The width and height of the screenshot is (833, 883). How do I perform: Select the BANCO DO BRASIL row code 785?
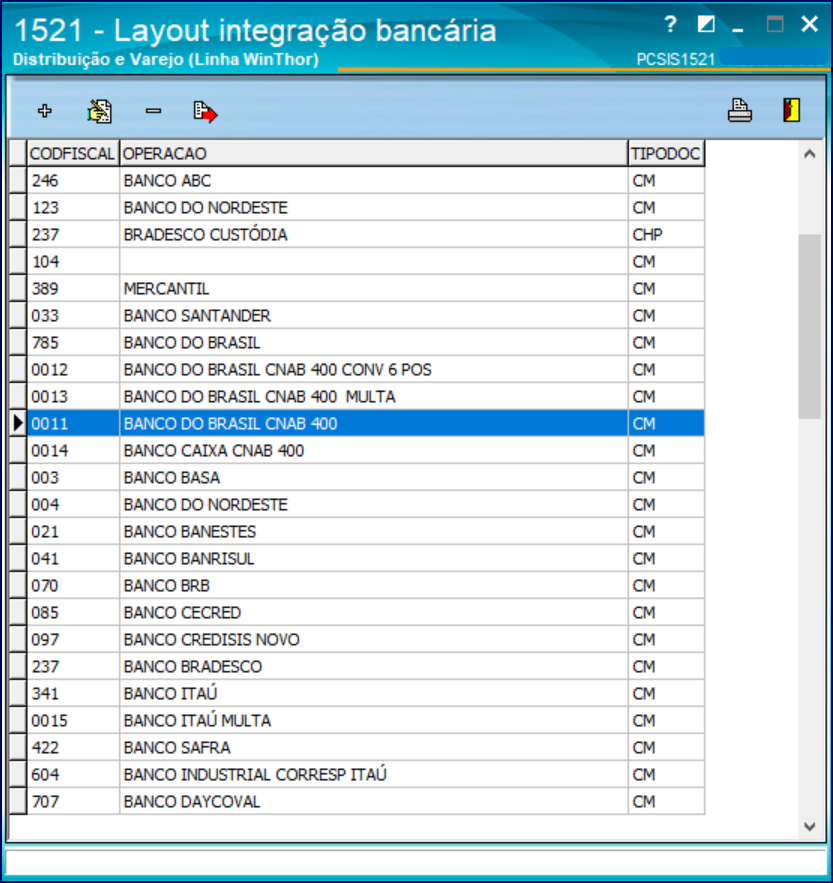point(366,343)
